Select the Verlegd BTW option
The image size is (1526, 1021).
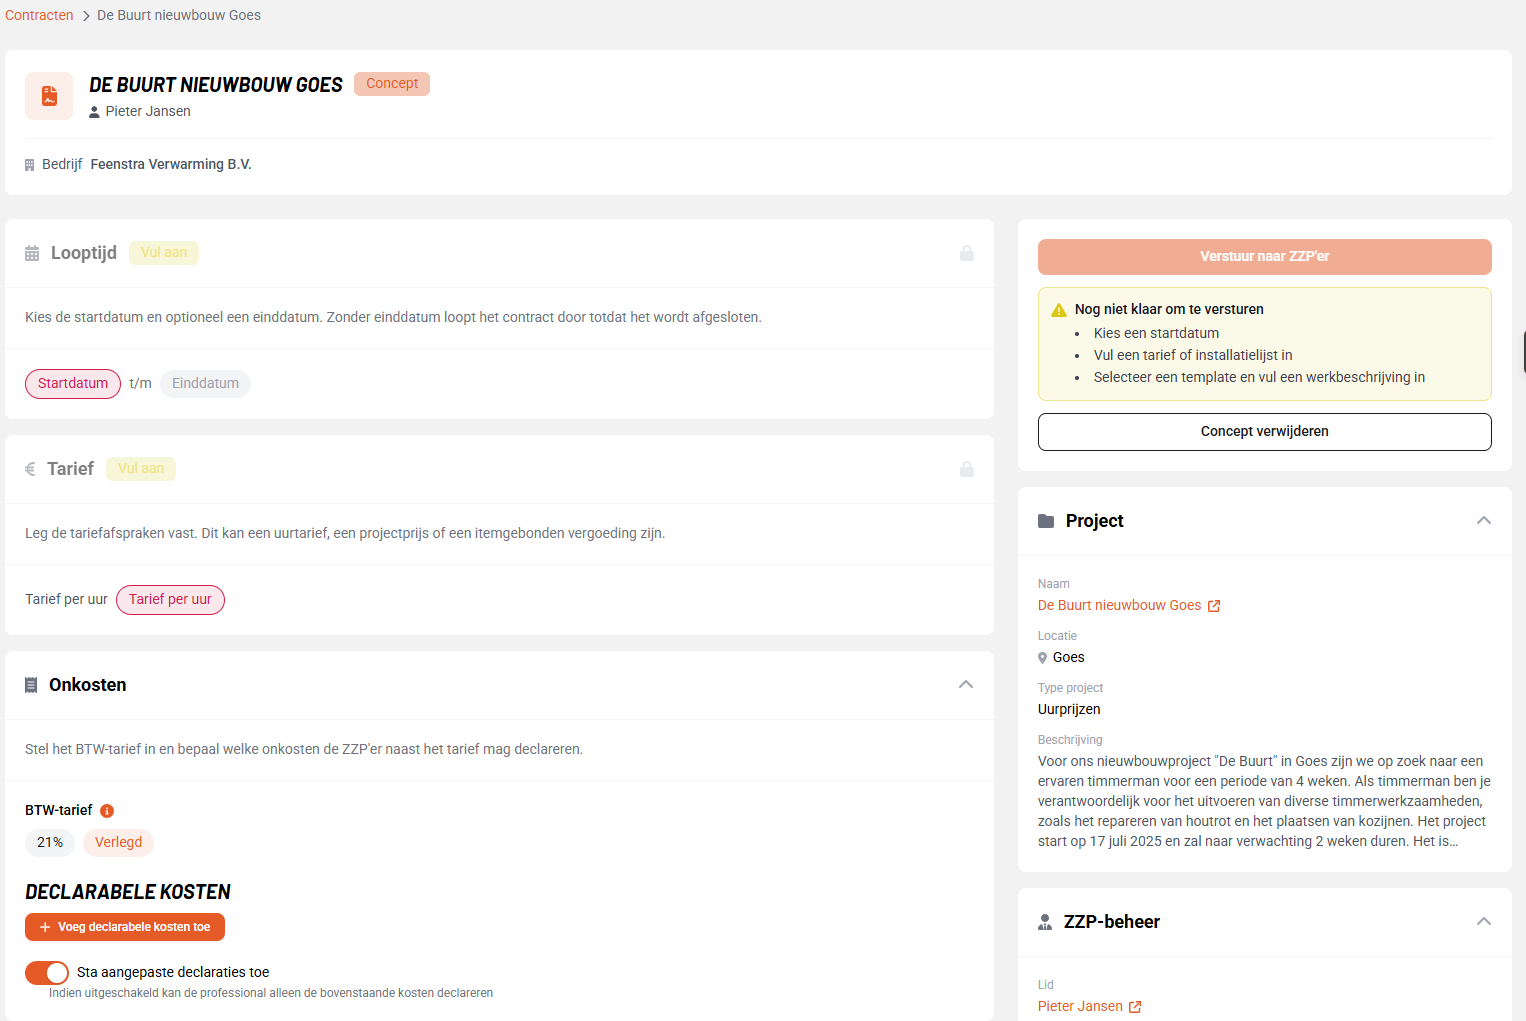[118, 843]
